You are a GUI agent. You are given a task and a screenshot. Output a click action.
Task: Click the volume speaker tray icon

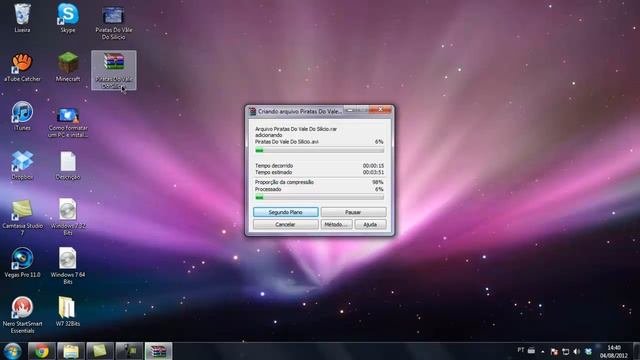[576, 351]
